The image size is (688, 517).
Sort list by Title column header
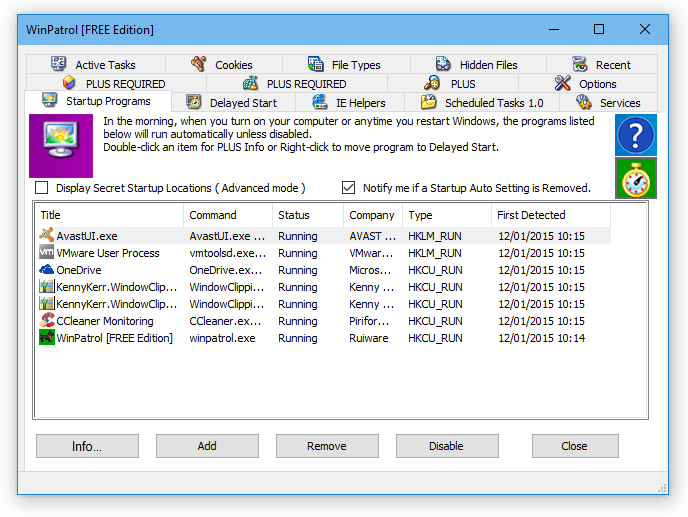pos(109,215)
